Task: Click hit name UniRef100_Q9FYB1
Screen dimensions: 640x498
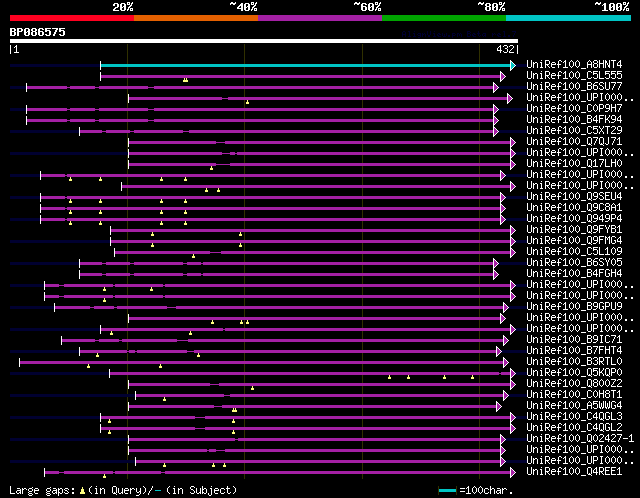Action: pyautogui.click(x=574, y=230)
